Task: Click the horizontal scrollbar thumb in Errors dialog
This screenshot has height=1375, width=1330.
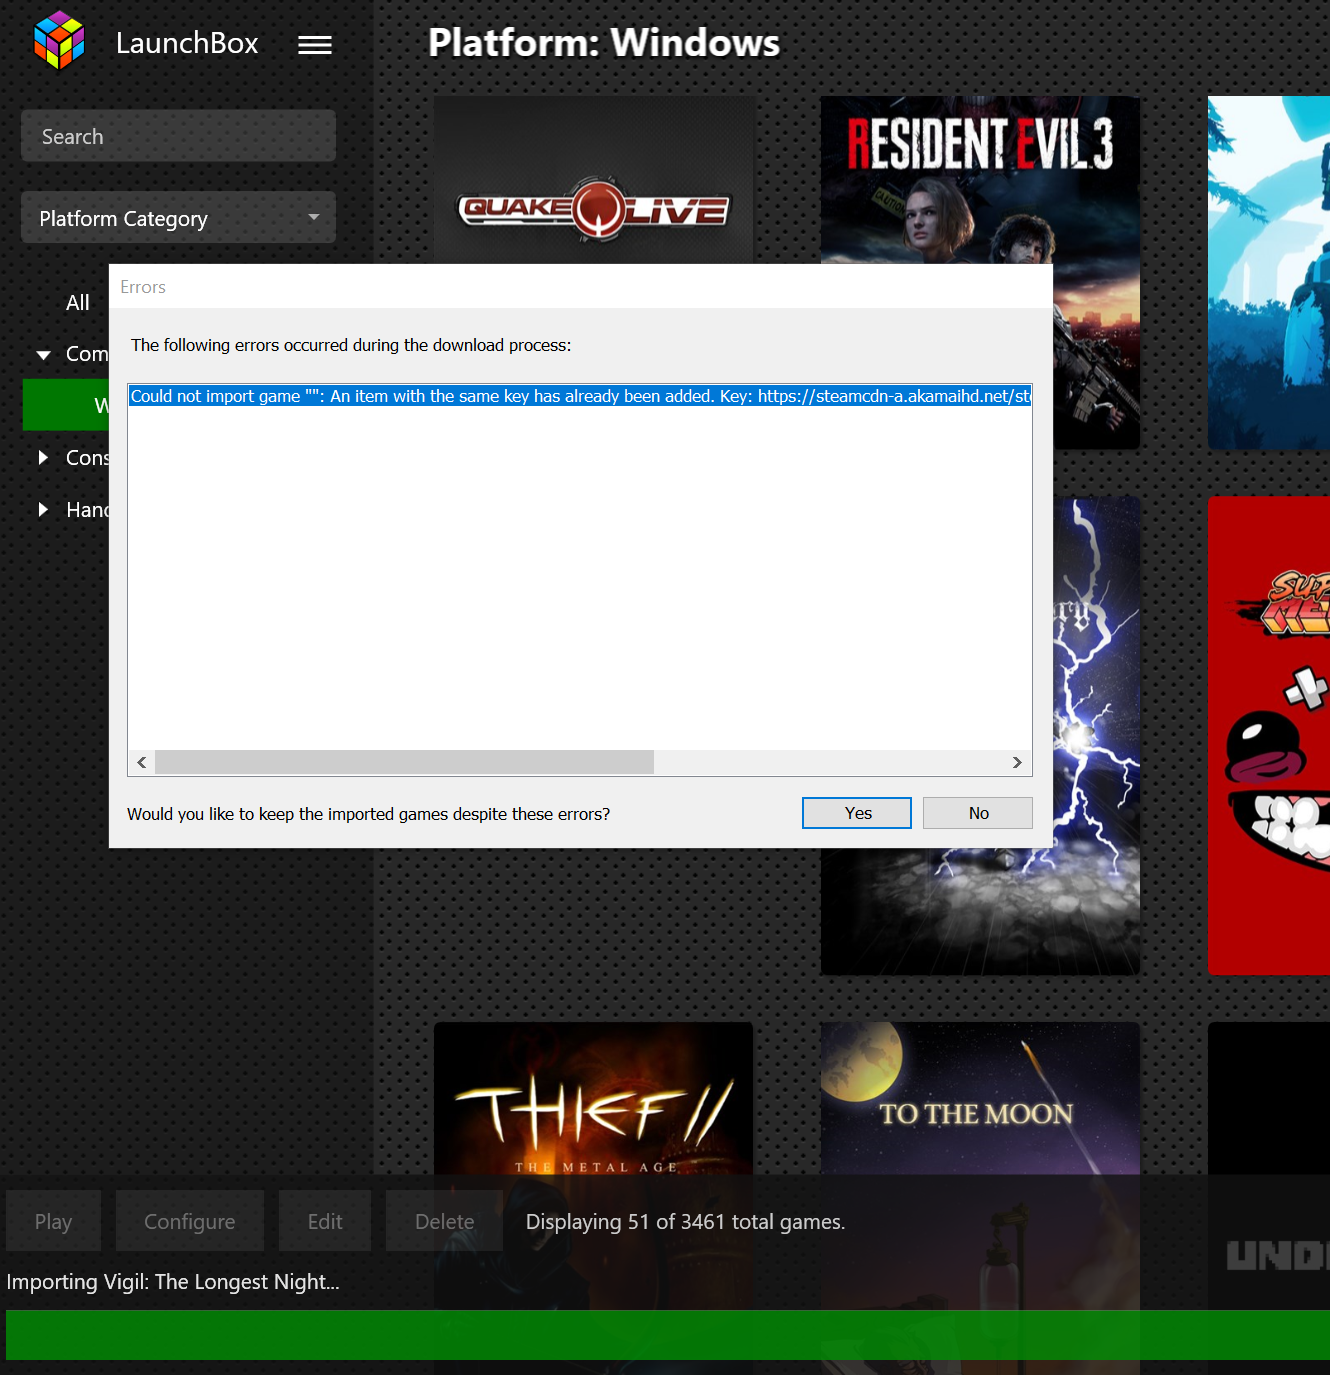Action: [404, 763]
